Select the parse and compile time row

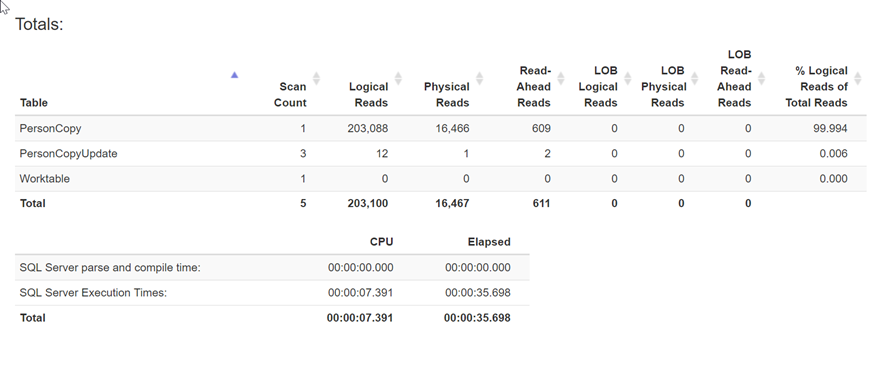[x=272, y=267]
